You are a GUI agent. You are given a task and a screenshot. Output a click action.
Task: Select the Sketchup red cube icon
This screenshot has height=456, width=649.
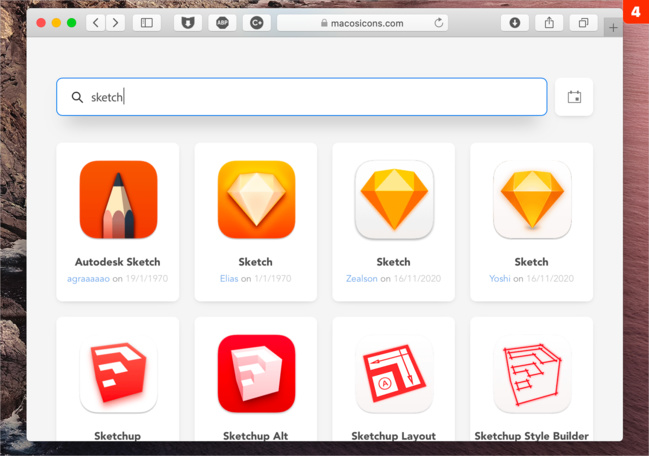(x=118, y=374)
